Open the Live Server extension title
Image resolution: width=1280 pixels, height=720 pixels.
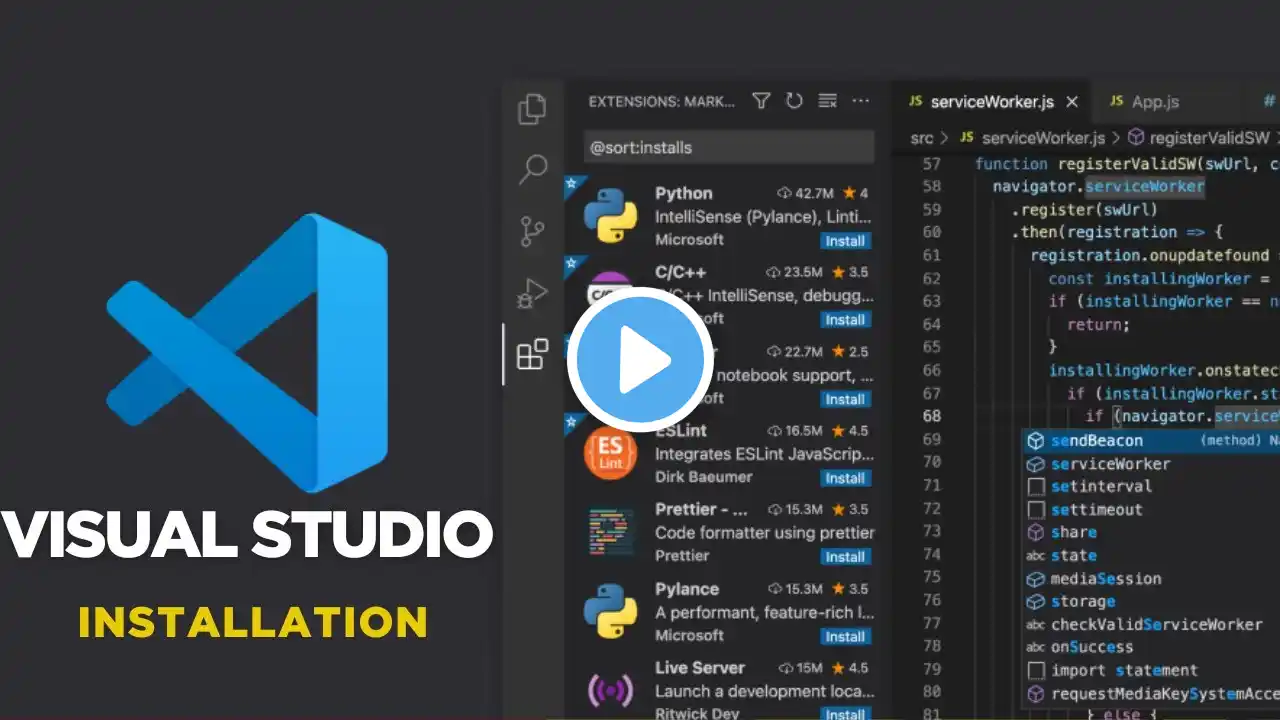tap(700, 667)
